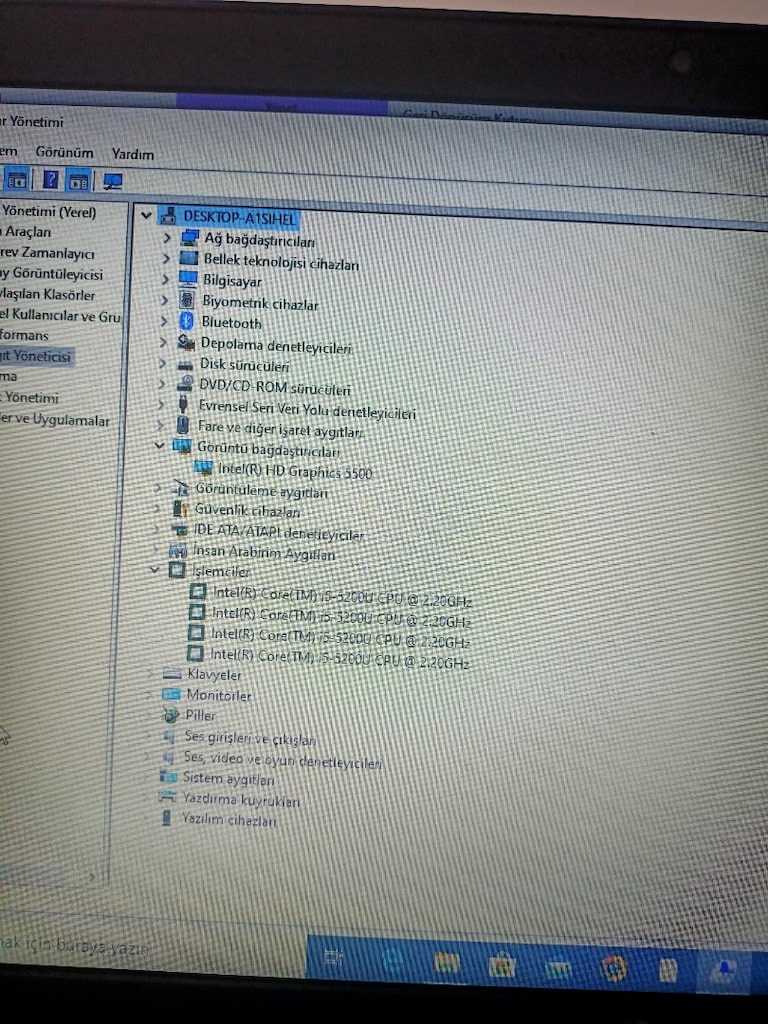Collapse the İşlemciler category arrow
This screenshot has width=768, height=1024.
coord(154,569)
